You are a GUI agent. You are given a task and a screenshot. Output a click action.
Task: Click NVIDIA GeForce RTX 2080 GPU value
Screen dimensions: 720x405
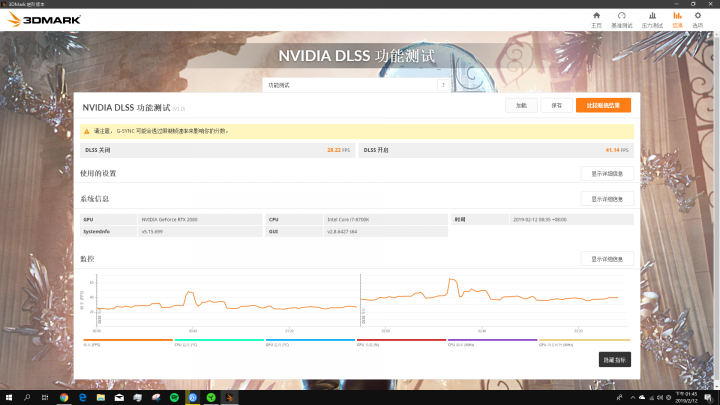click(169, 219)
